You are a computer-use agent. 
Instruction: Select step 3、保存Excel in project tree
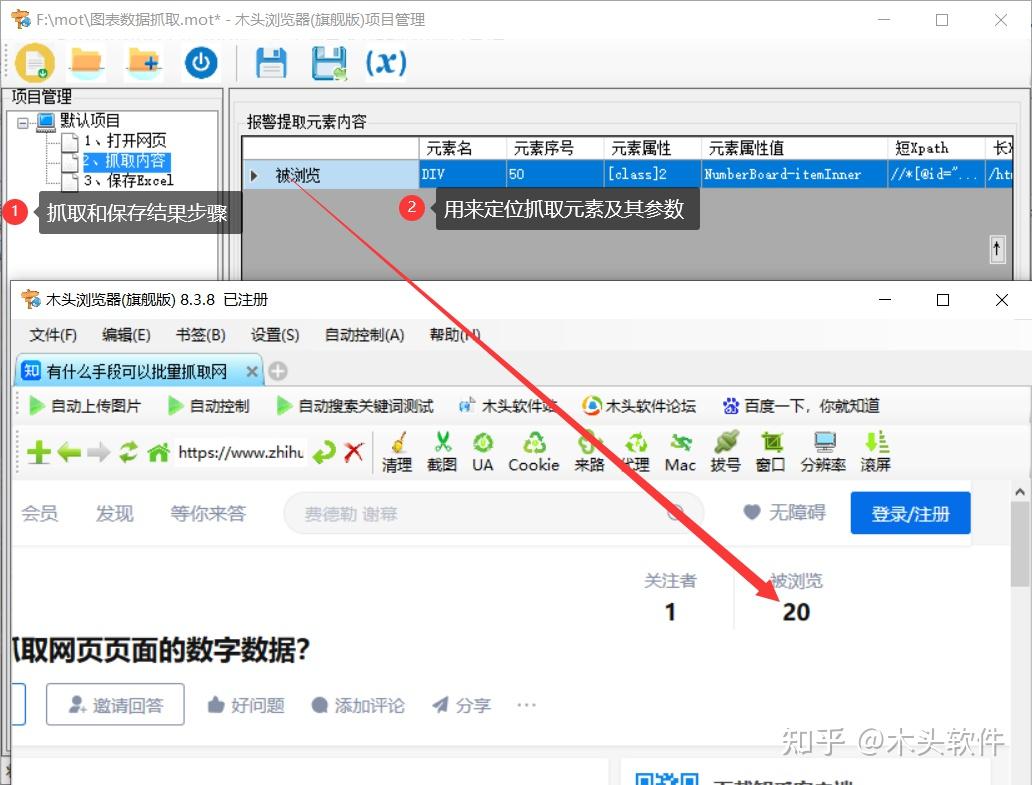(128, 180)
